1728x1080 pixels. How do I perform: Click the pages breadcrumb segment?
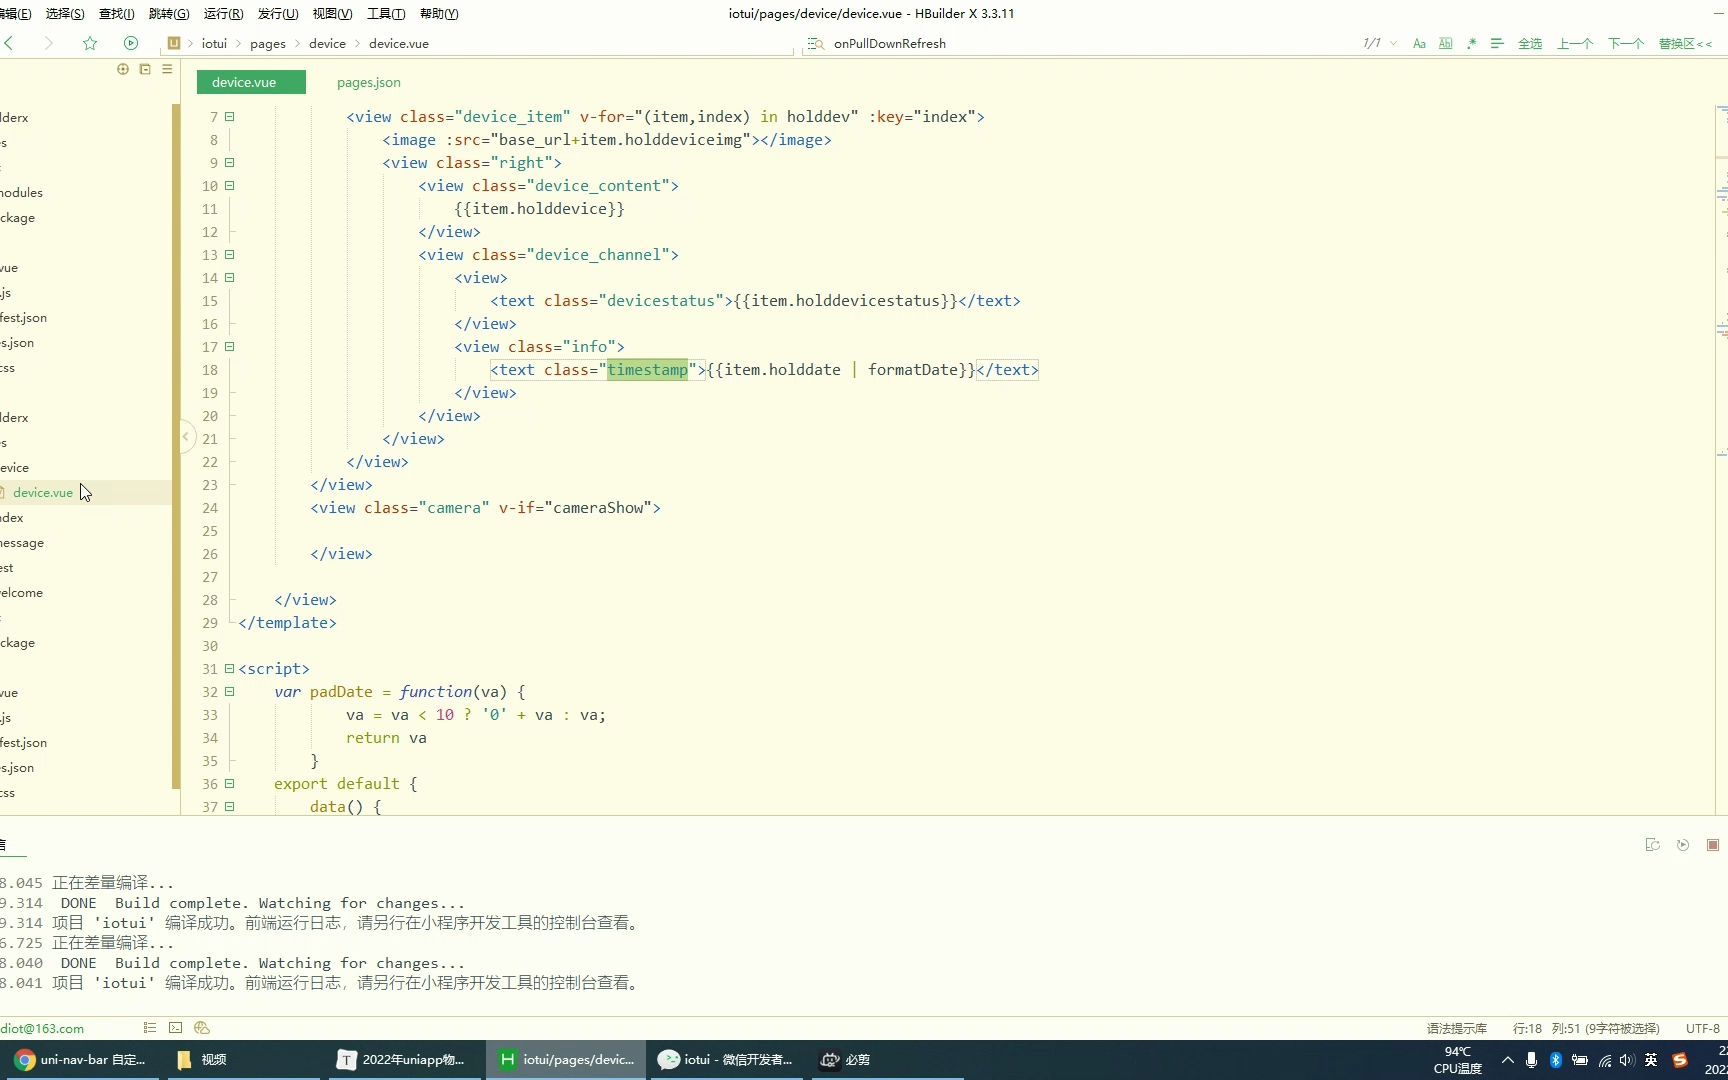coord(267,43)
